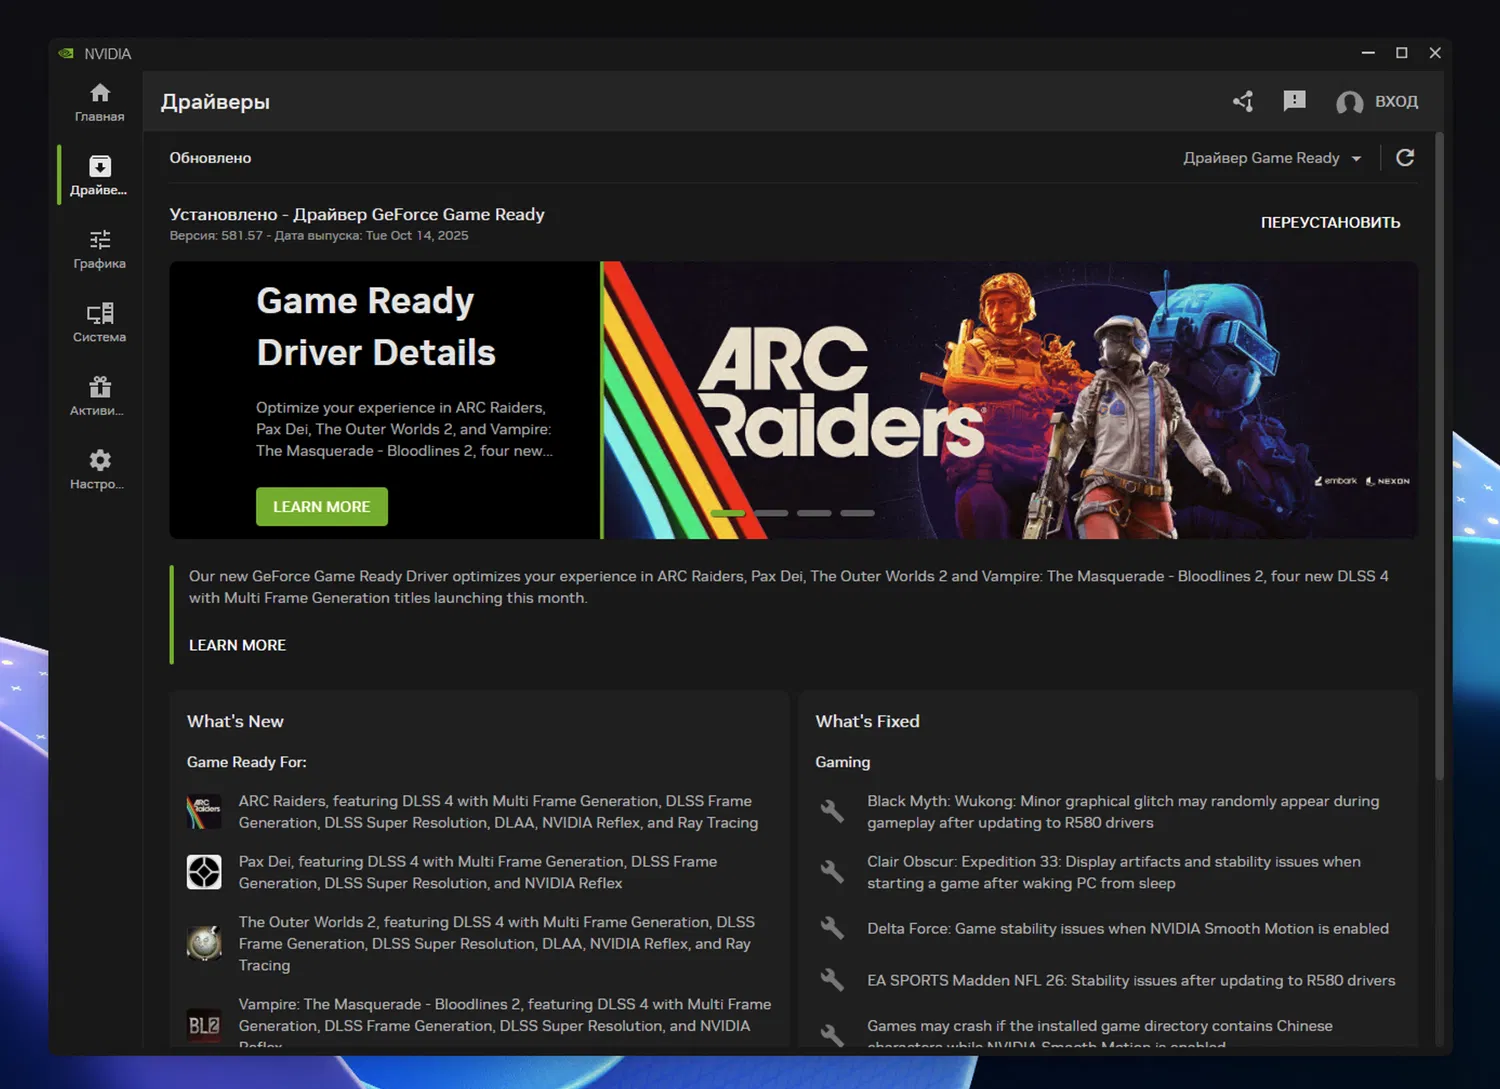Open the feedback icon in header
Screen dimensions: 1500x1089
(x=1295, y=101)
